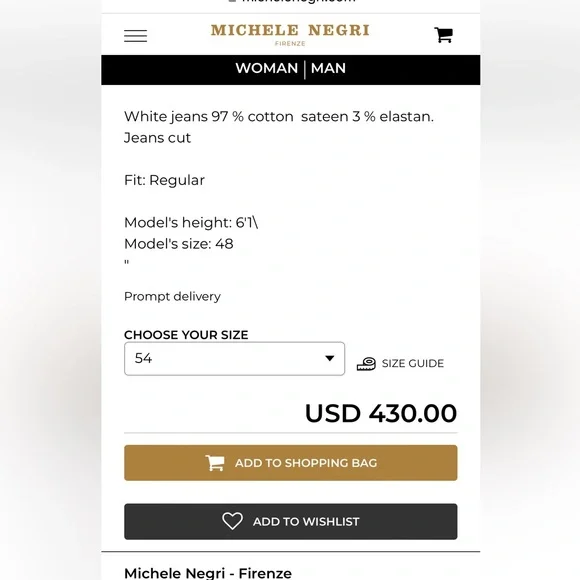This screenshot has width=580, height=580.
Task: Click the size selector's down arrow
Action: tap(330, 358)
